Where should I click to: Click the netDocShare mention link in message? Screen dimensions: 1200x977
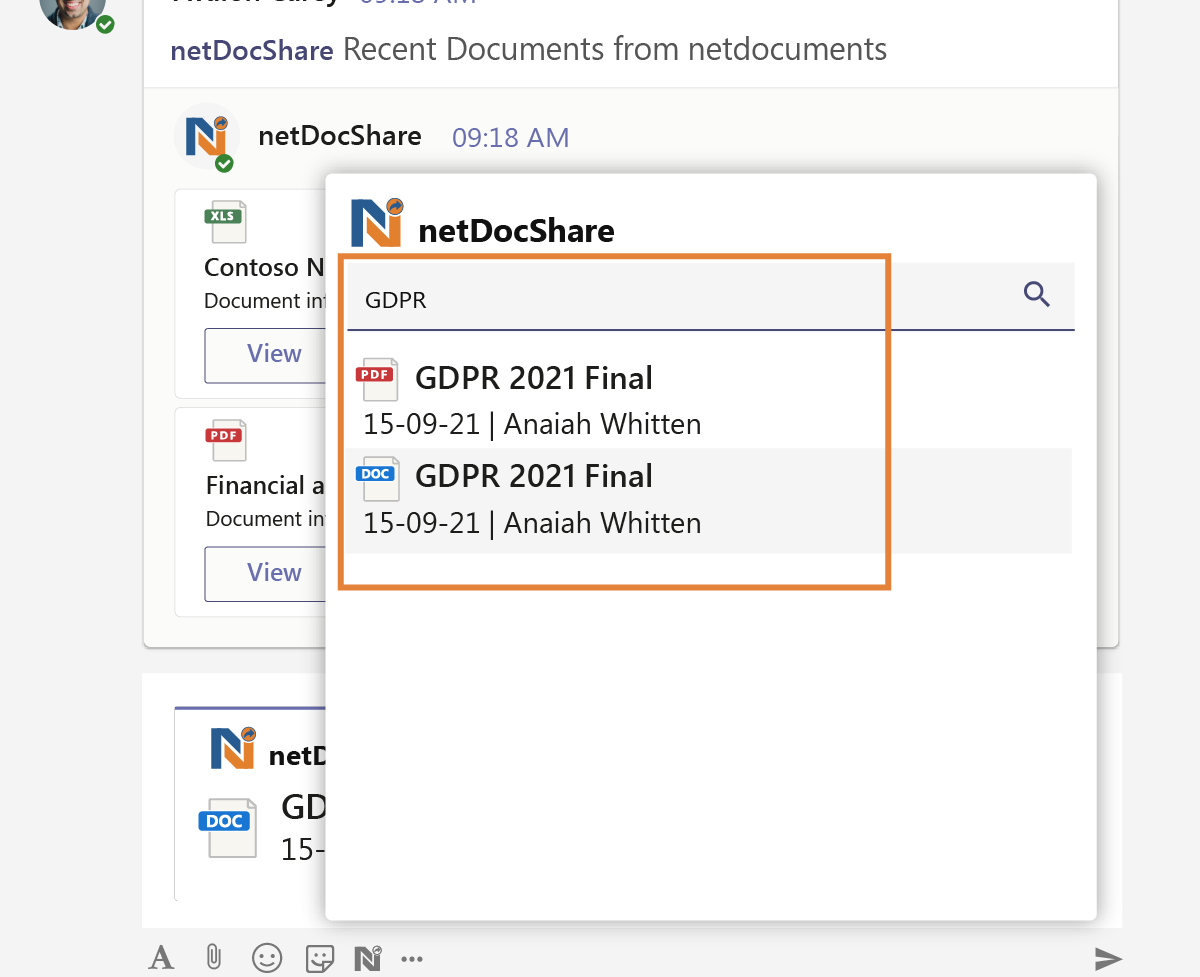tap(253, 49)
